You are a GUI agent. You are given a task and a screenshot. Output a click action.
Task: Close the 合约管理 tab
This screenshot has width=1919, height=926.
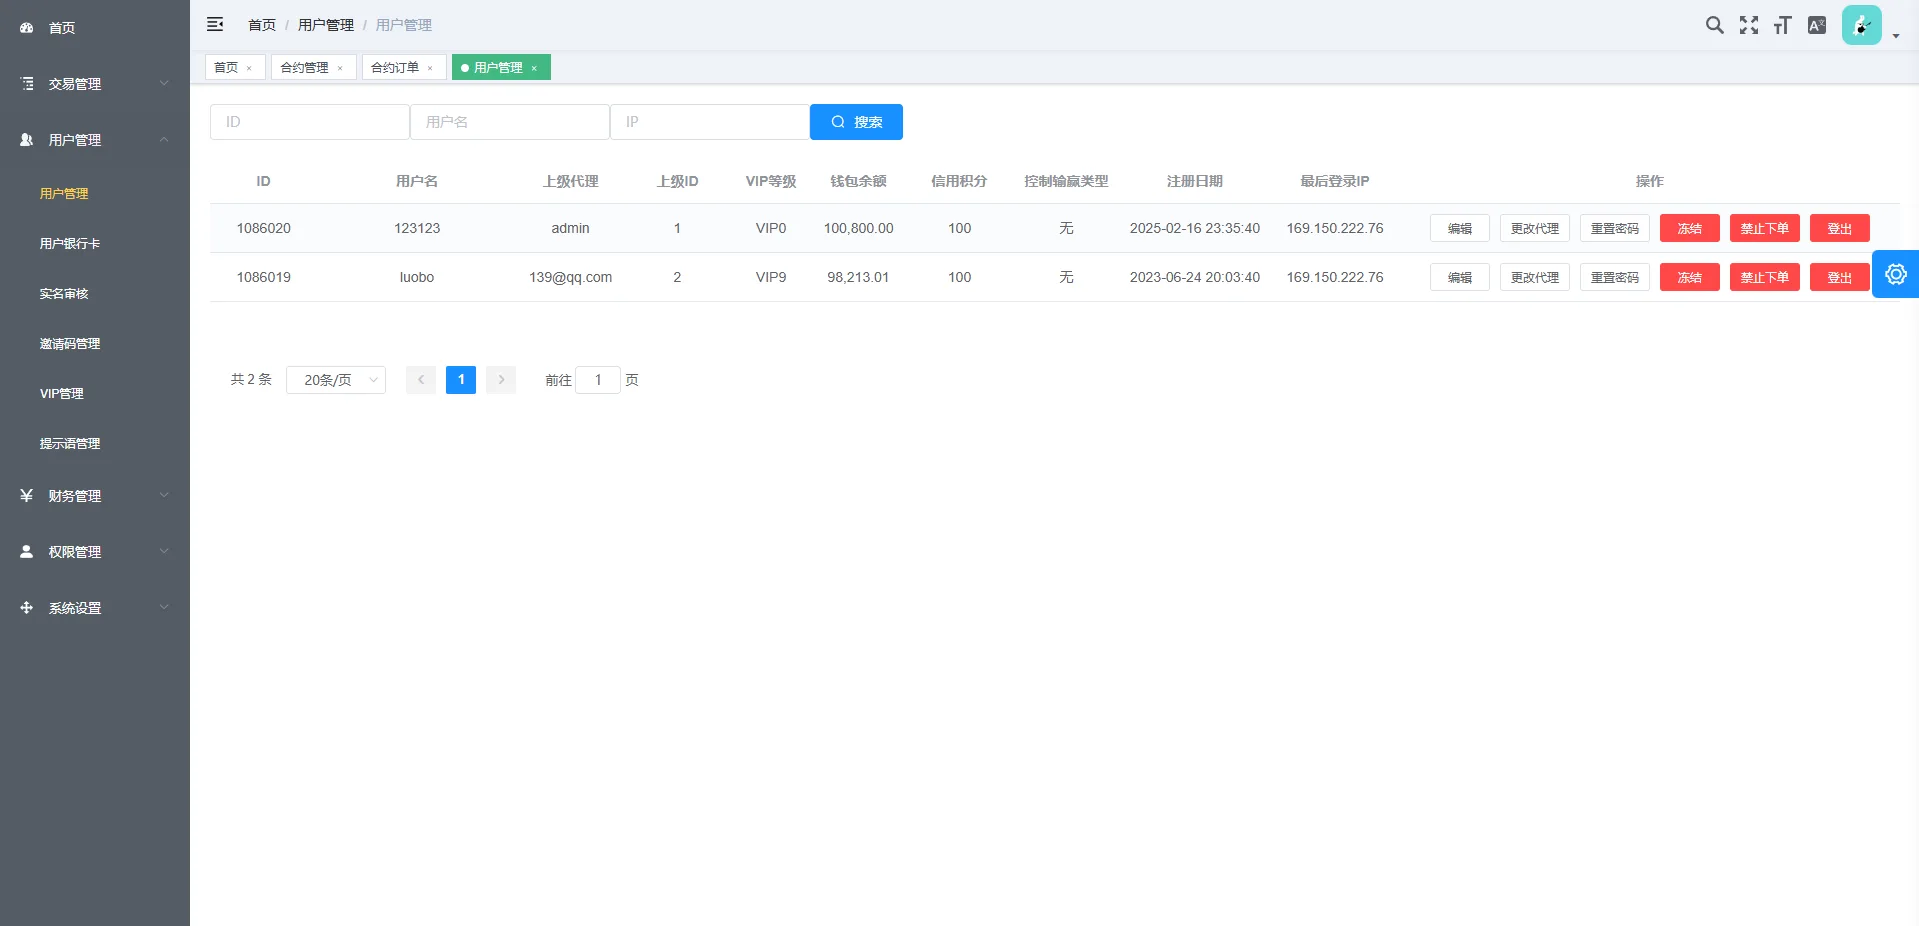pos(341,67)
